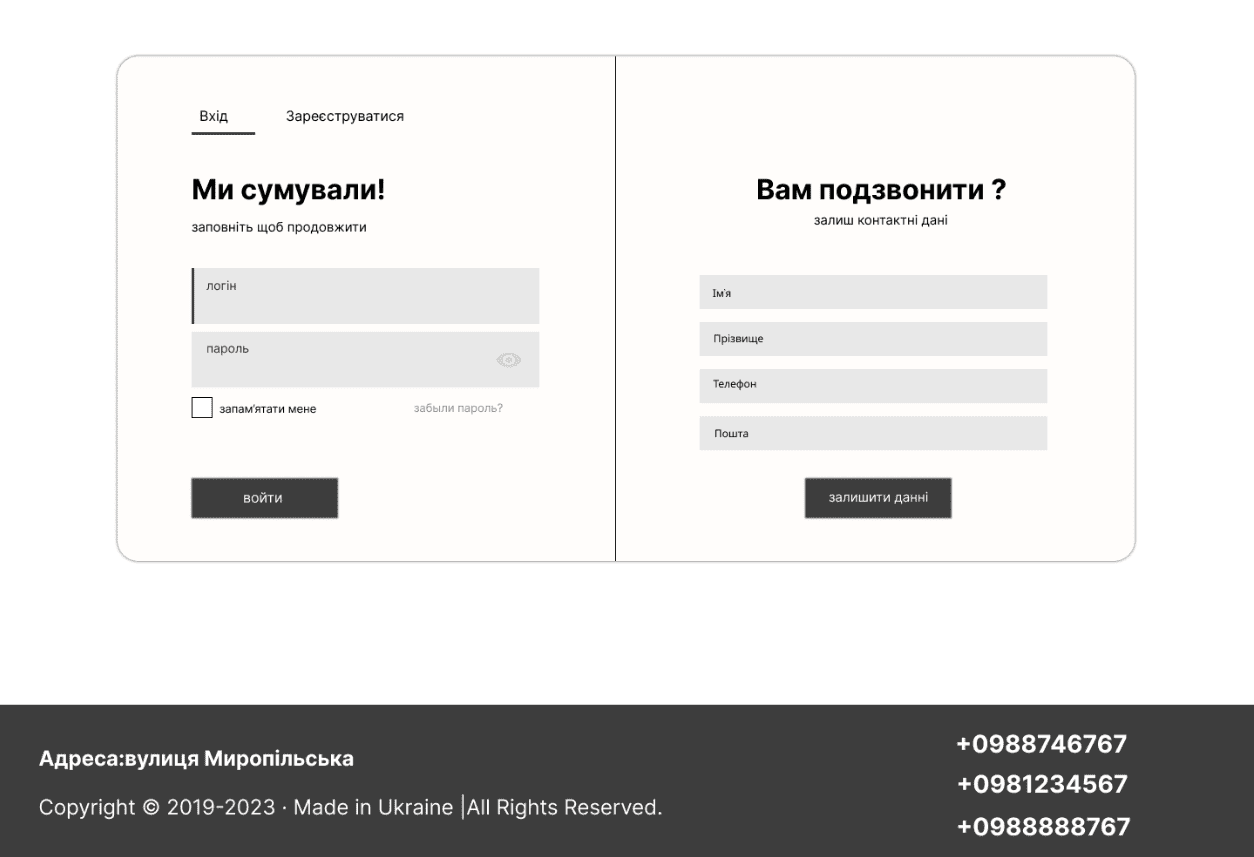Select the Copyright 2019-2023 footer line
Screen dimensions: 1254x857
click(350, 807)
